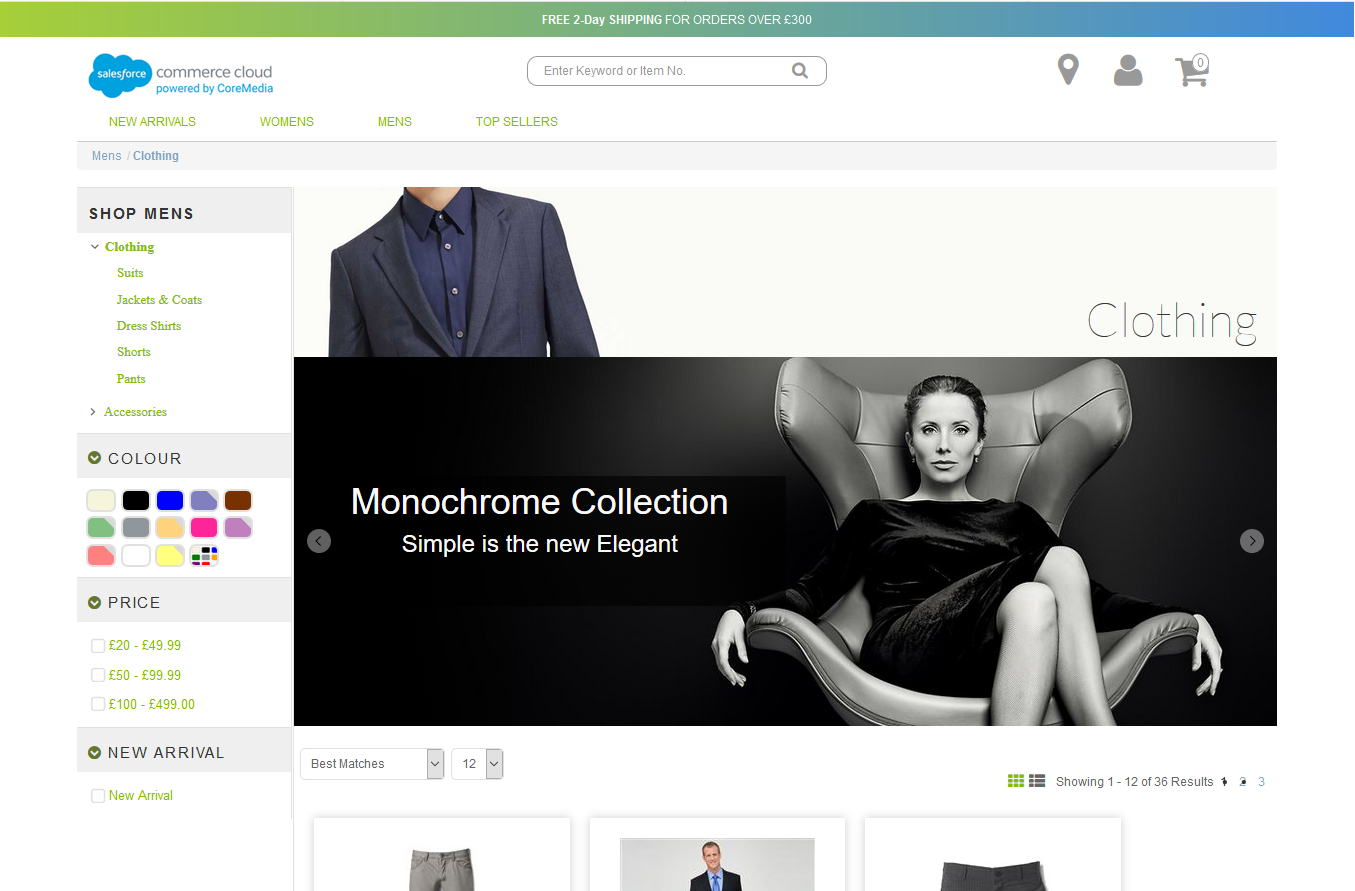Go to Suits under Clothing
Image resolution: width=1355 pixels, height=891 pixels.
click(130, 272)
